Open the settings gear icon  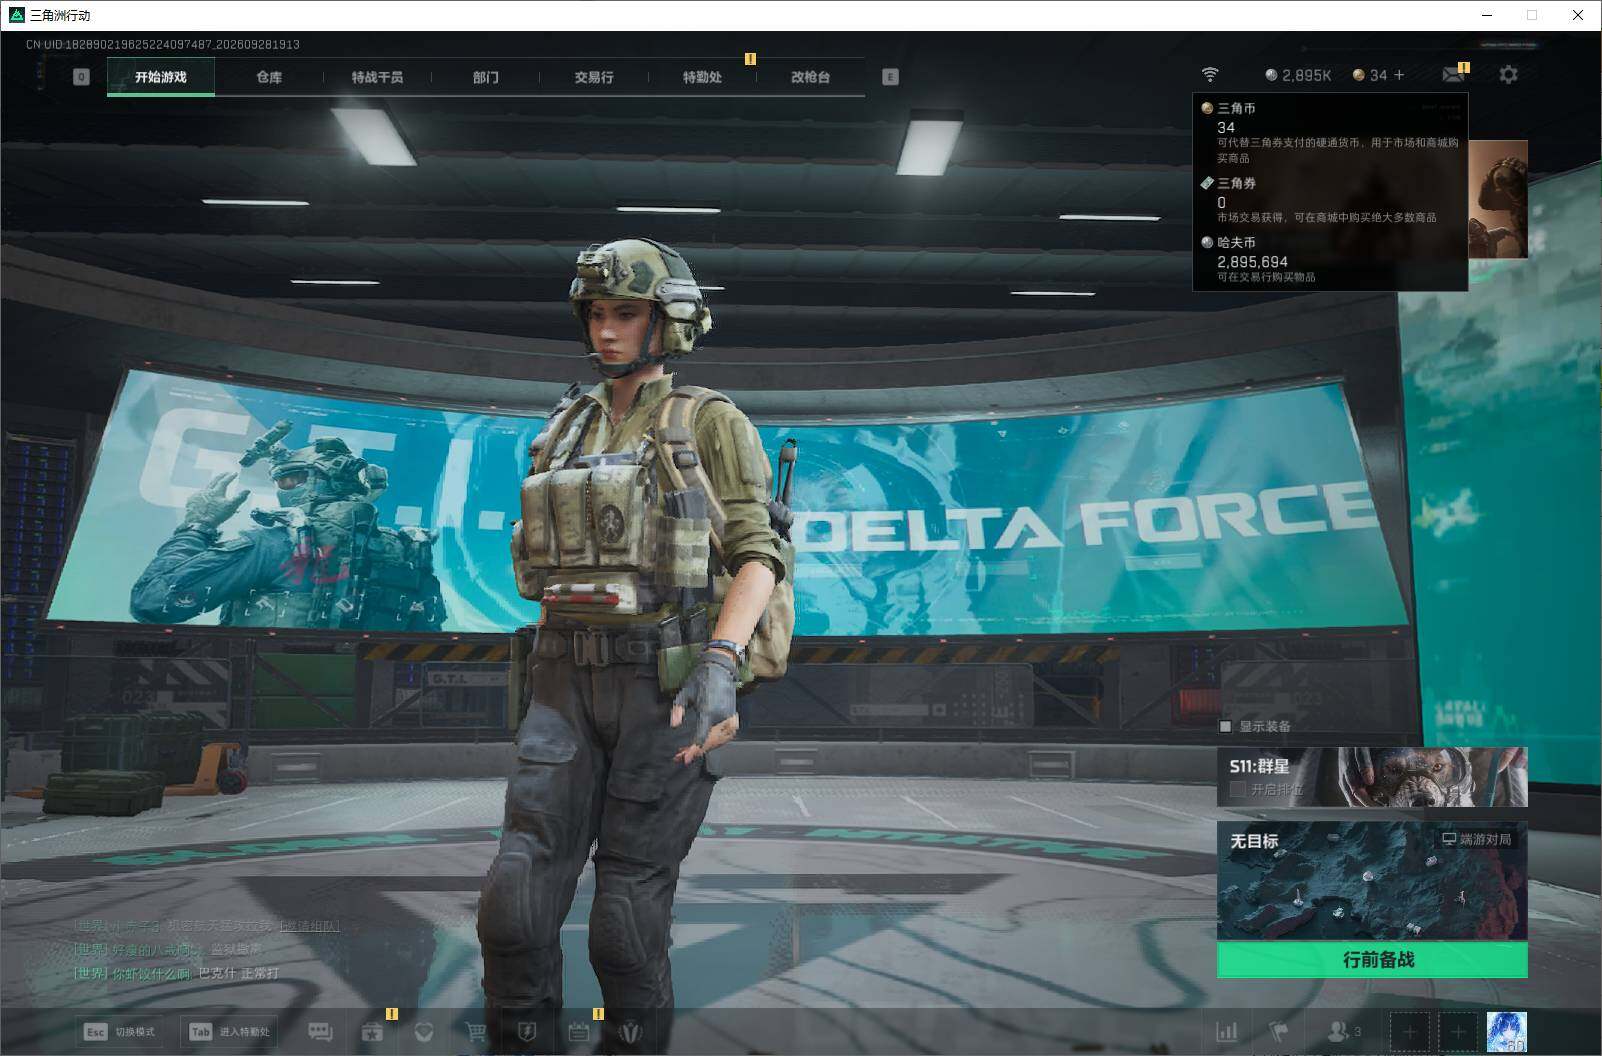point(1508,75)
